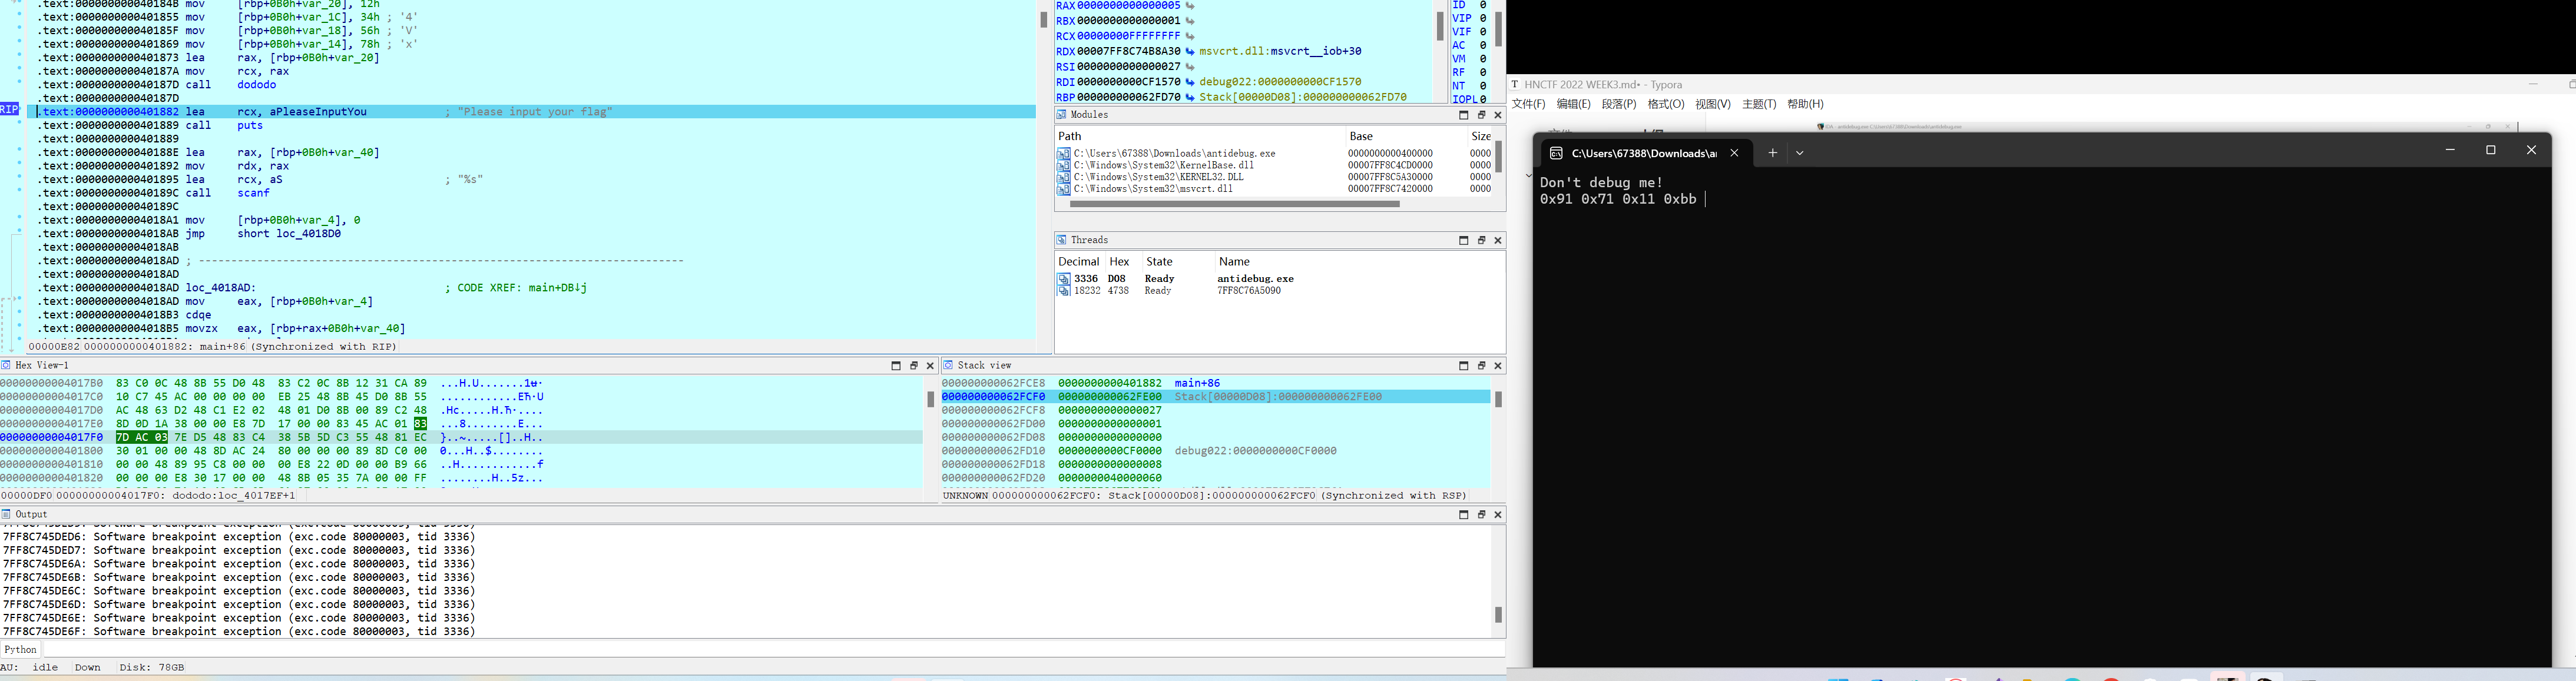2576x681 pixels.
Task: Select stack entry main+86
Action: click(1197, 383)
